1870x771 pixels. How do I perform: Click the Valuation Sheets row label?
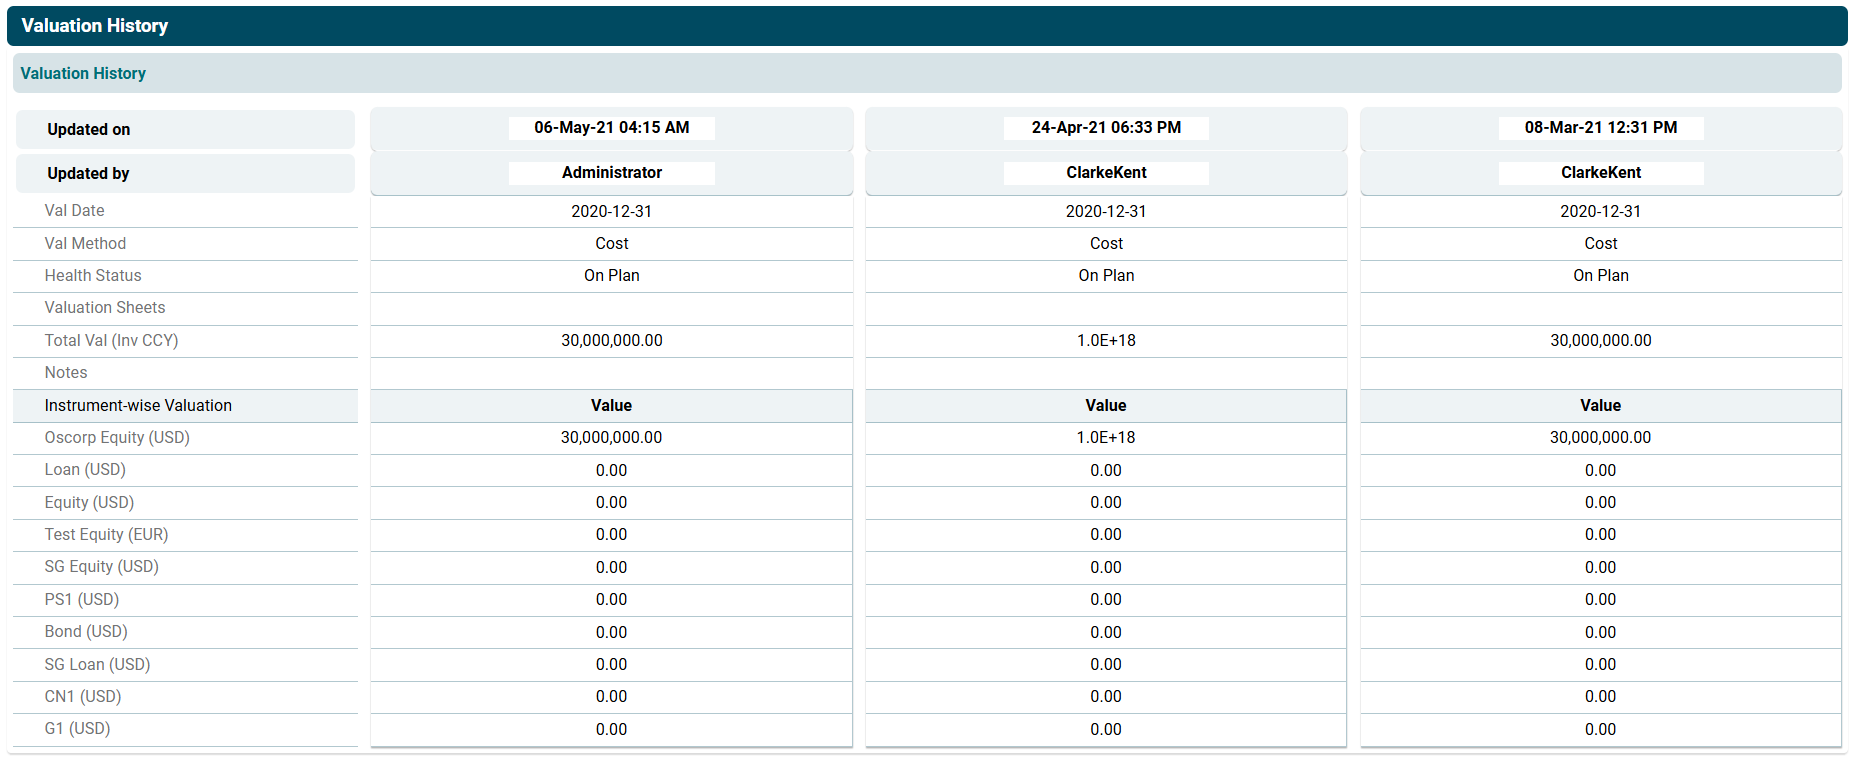coord(105,307)
